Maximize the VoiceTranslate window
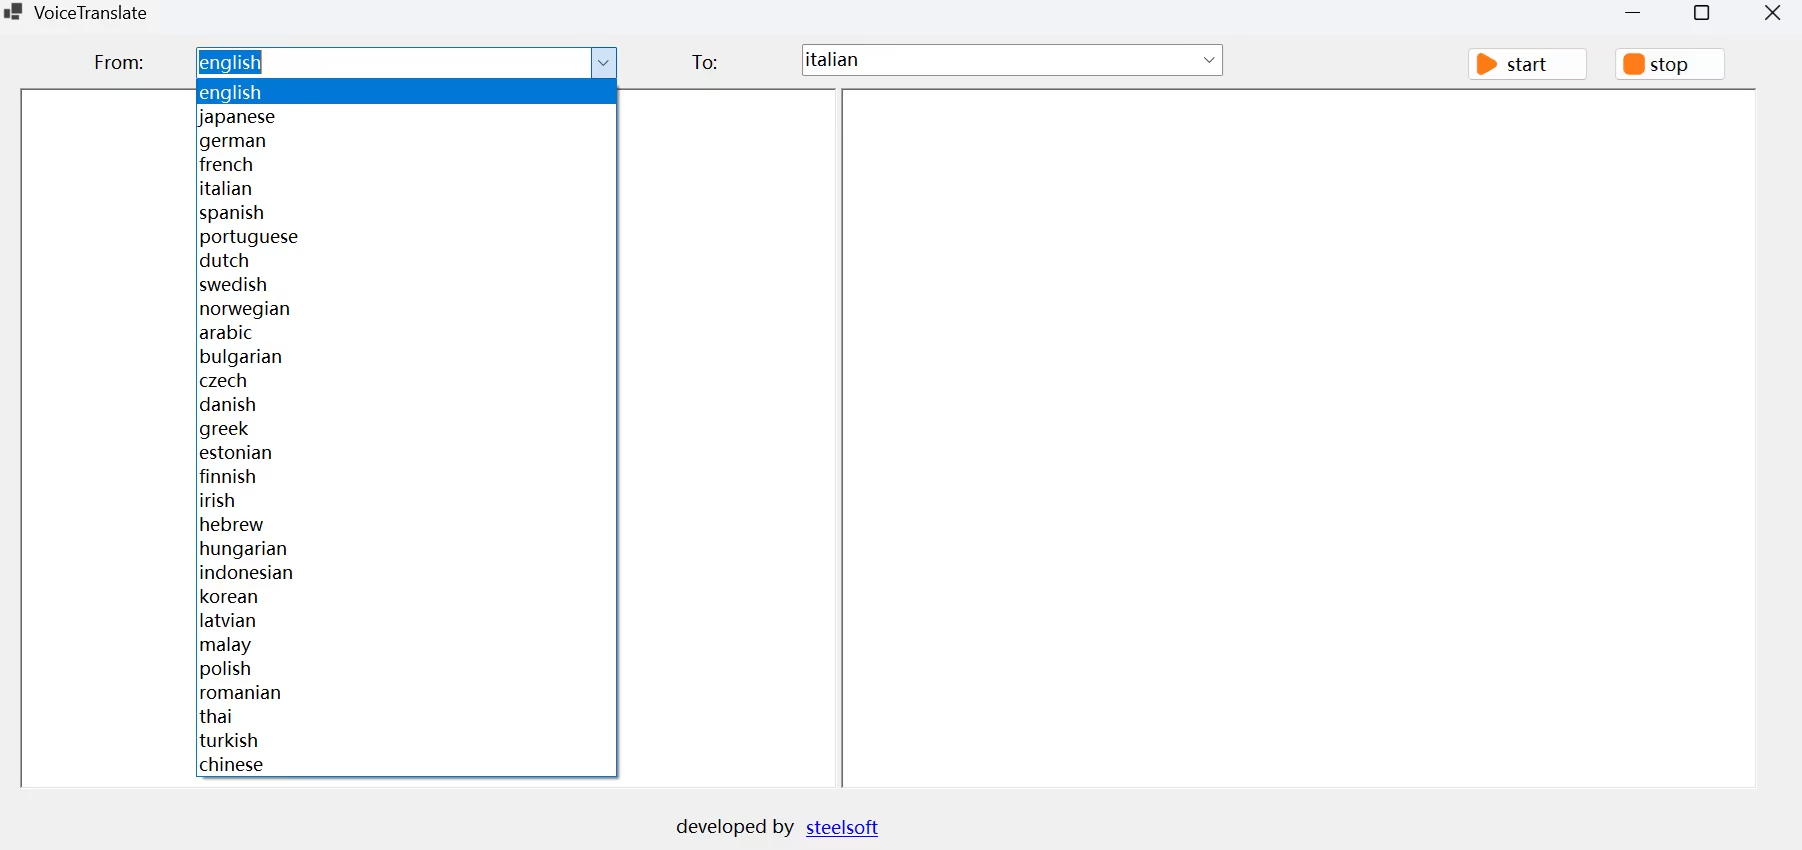This screenshot has height=850, width=1802. tap(1704, 13)
